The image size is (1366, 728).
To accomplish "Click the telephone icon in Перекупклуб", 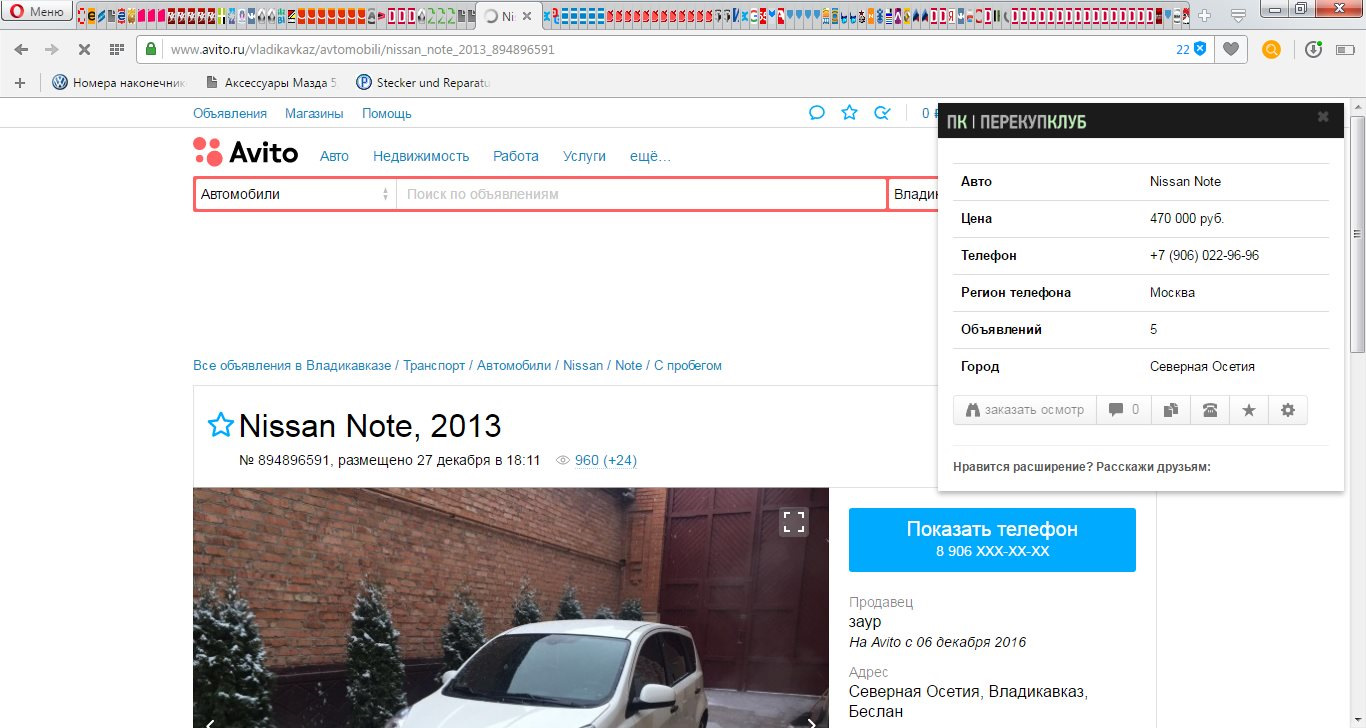I will pos(1210,410).
